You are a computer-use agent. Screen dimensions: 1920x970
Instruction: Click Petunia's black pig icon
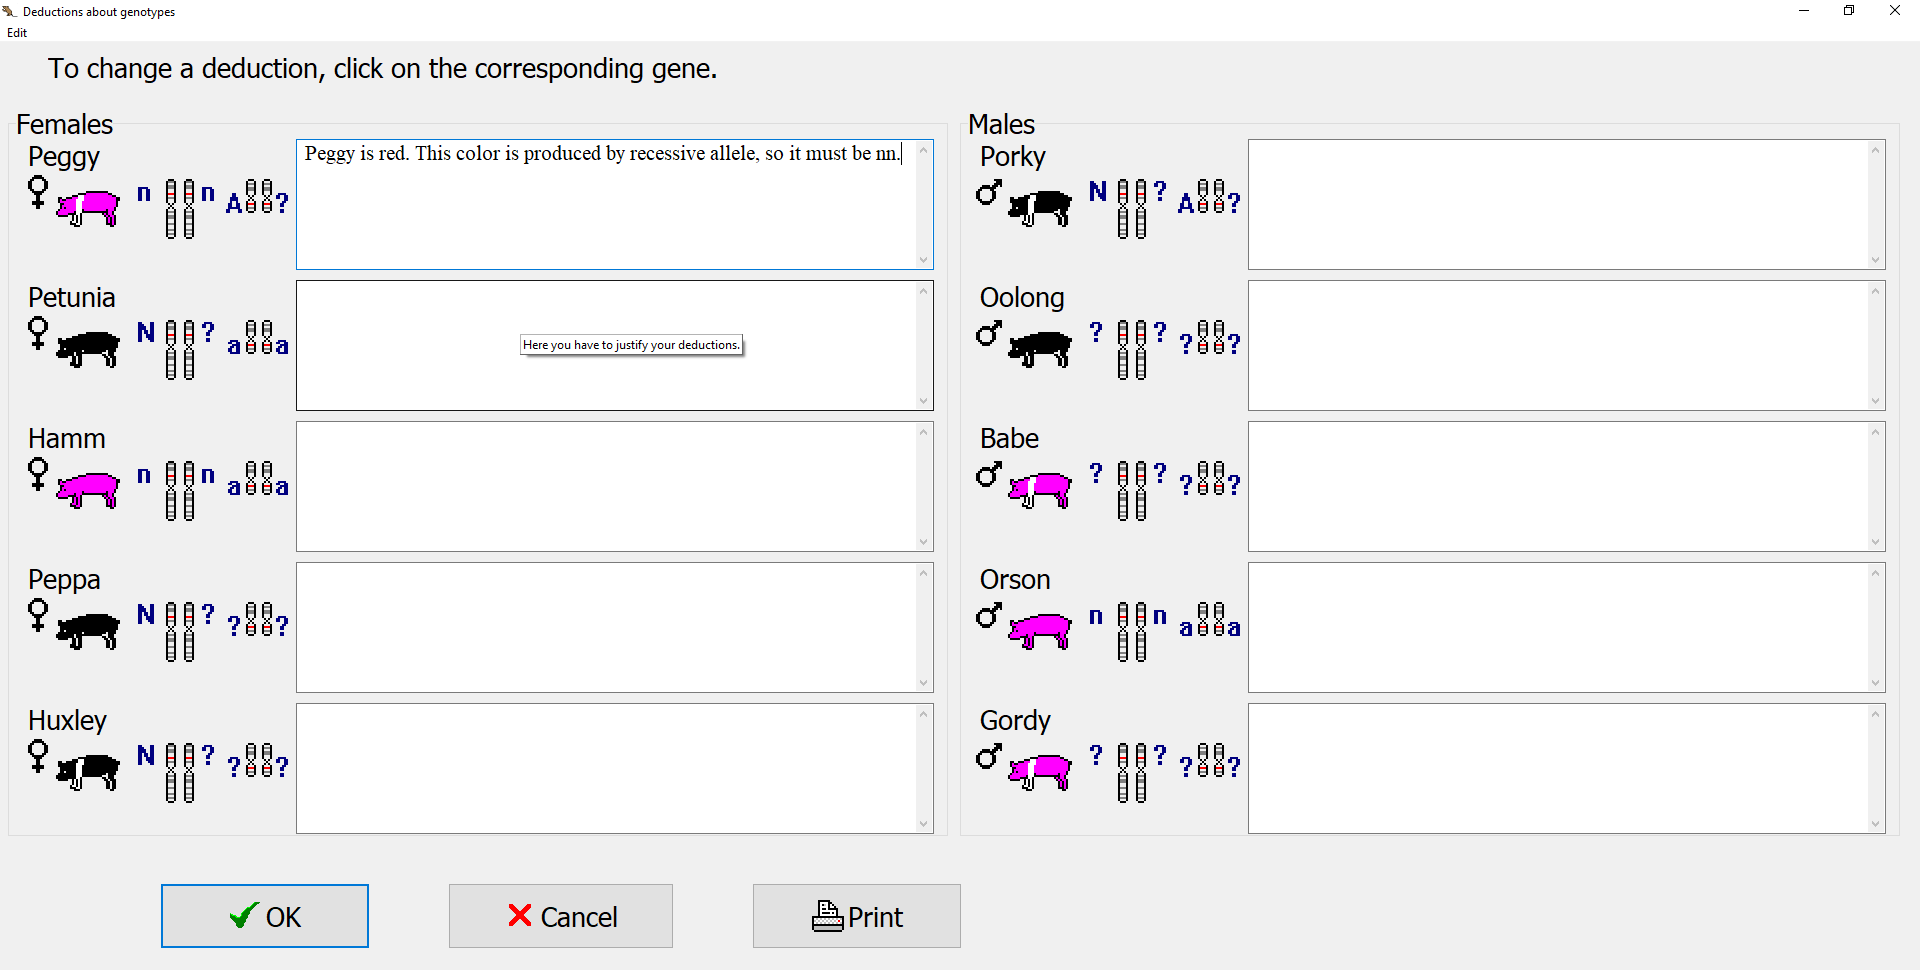88,347
